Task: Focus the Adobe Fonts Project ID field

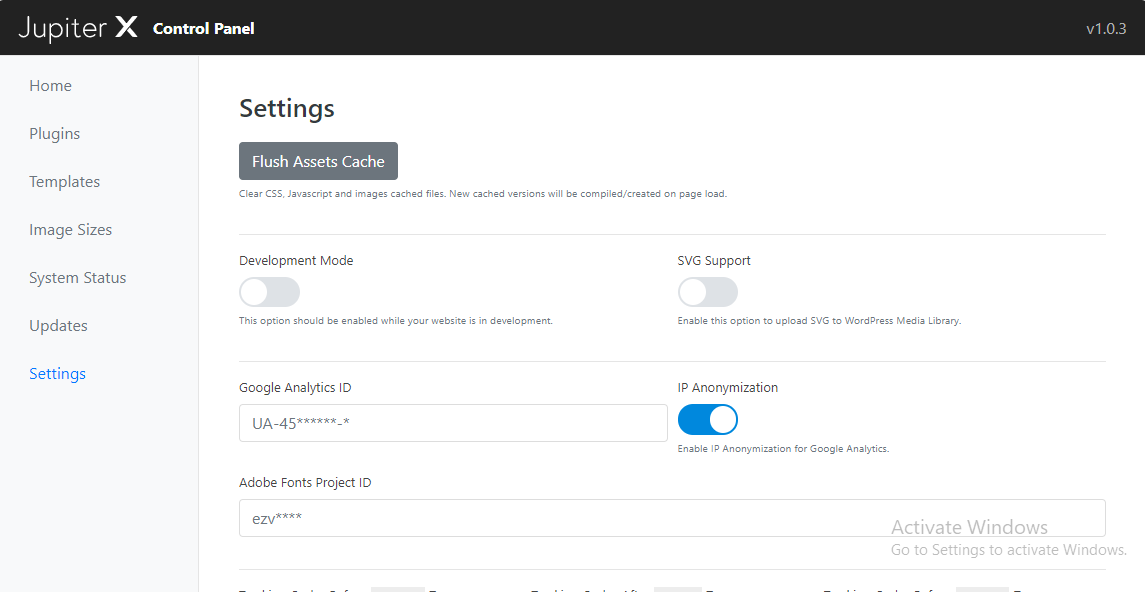Action: (x=671, y=518)
